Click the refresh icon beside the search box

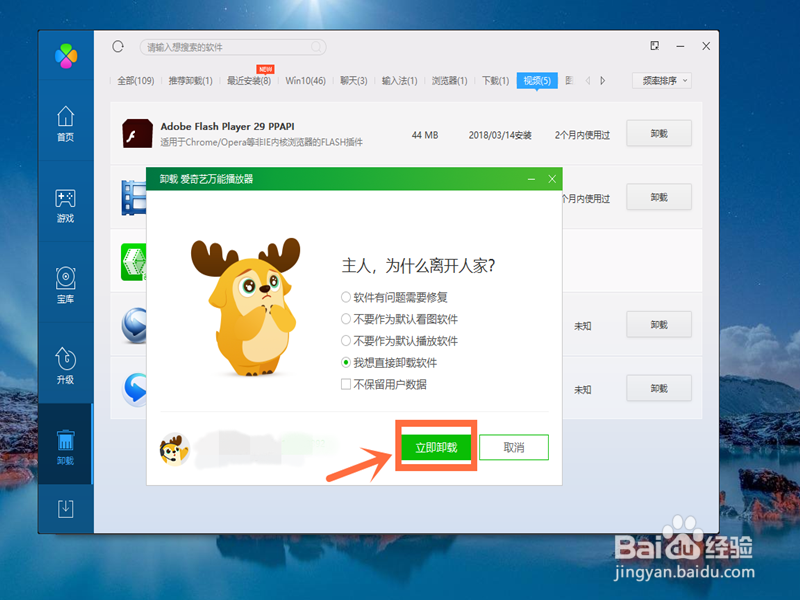click(118, 46)
